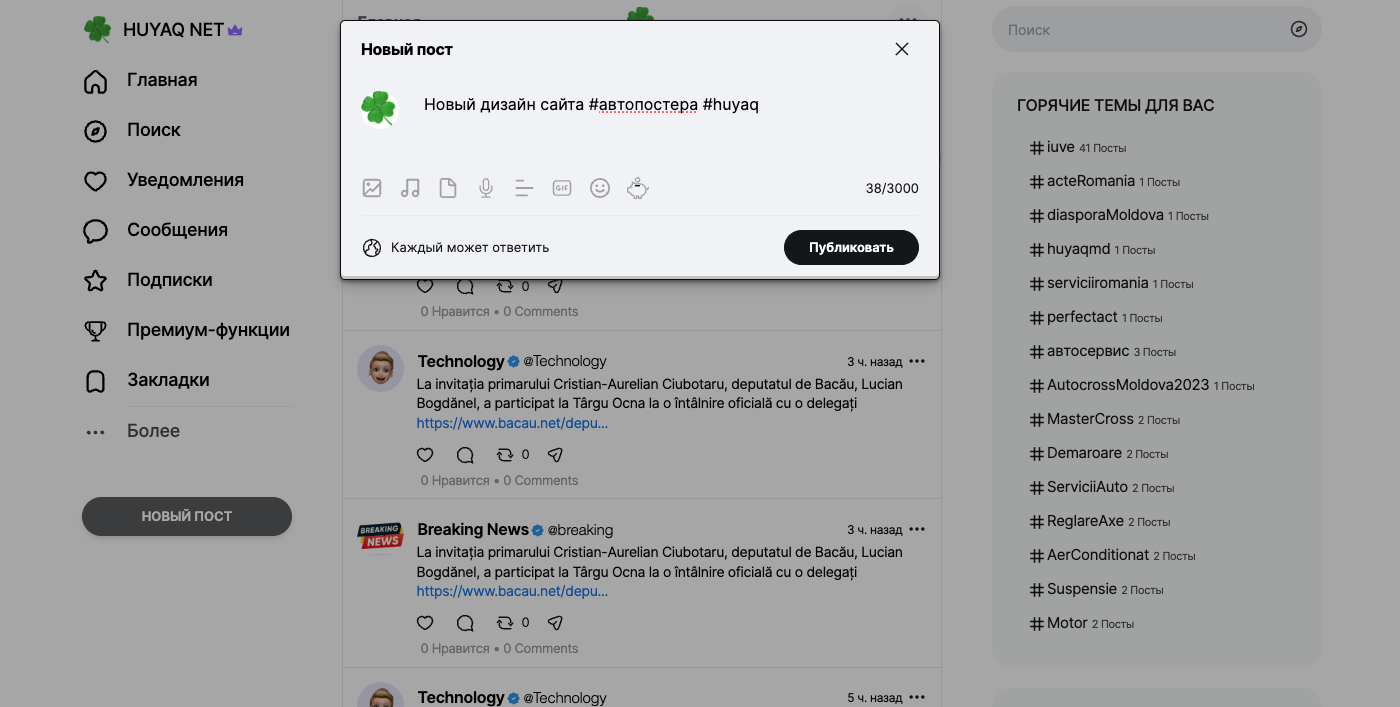Open the three-dot menu on Breaking News post
Viewport: 1400px width, 707px height.
coord(917,529)
